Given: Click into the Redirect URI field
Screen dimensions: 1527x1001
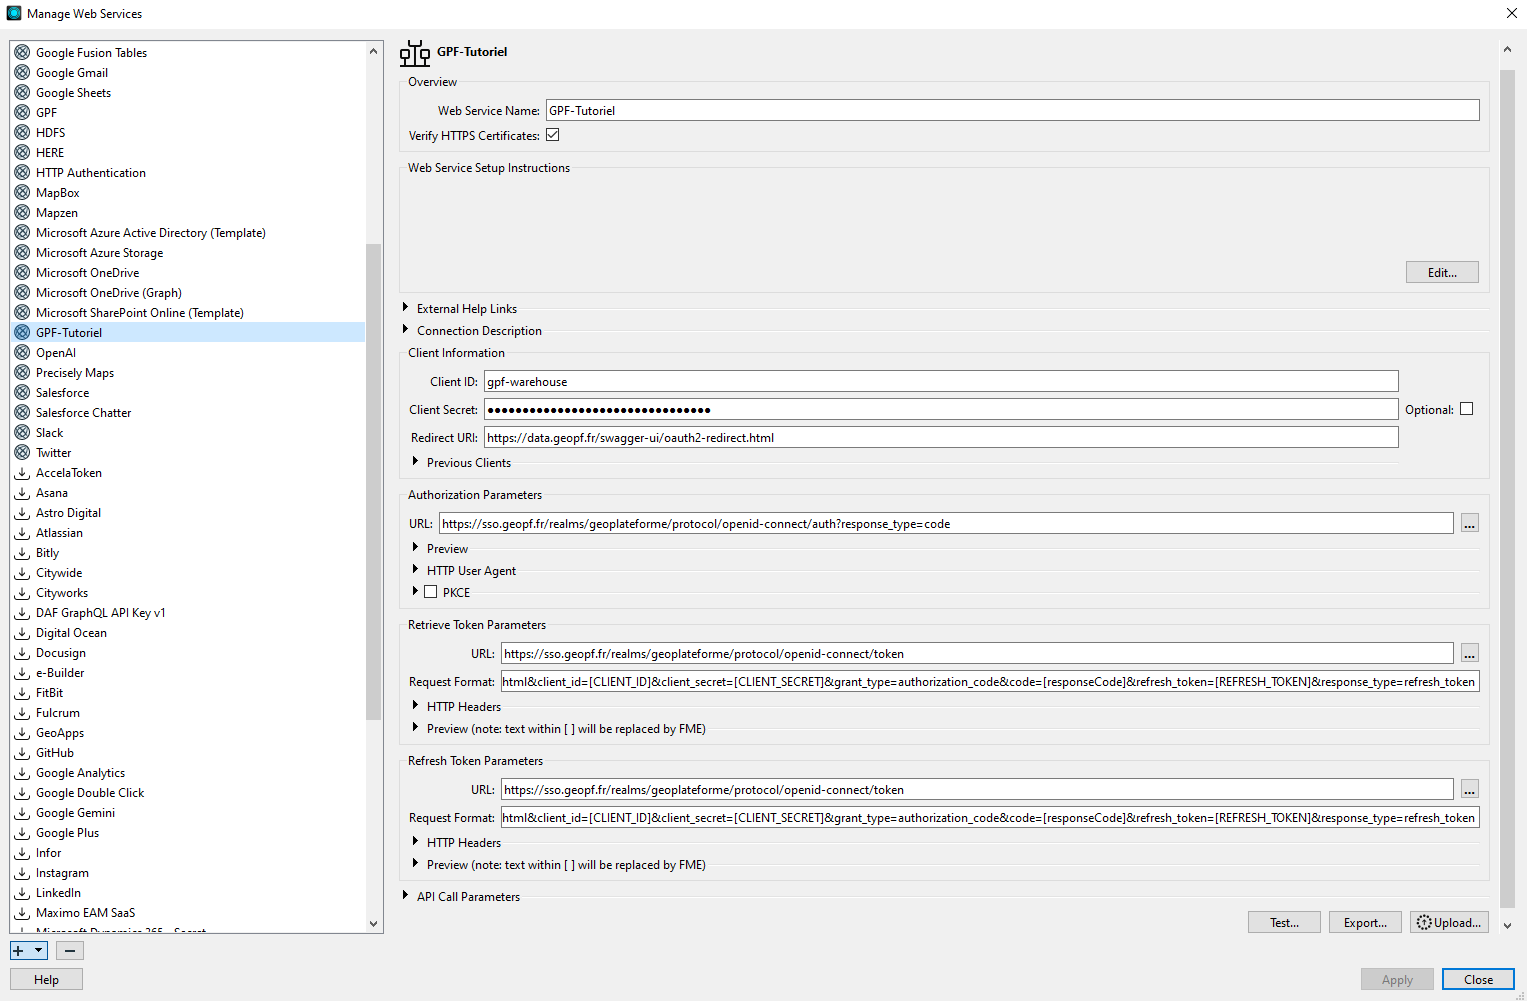Looking at the screenshot, I should click(940, 438).
